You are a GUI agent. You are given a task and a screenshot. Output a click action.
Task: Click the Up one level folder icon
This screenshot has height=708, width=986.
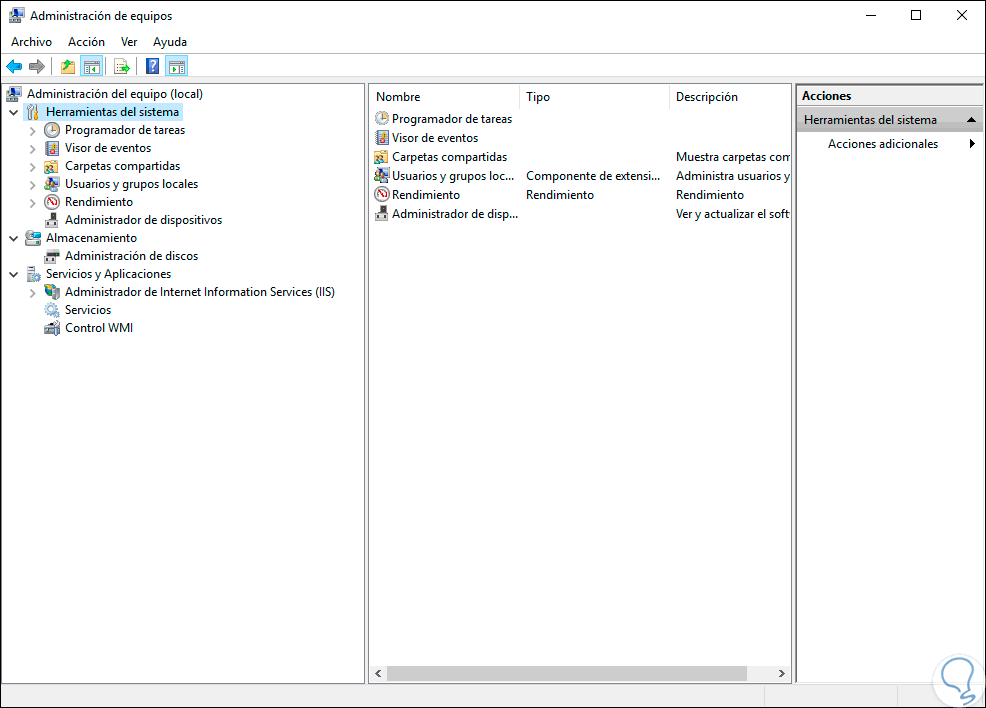[x=68, y=66]
